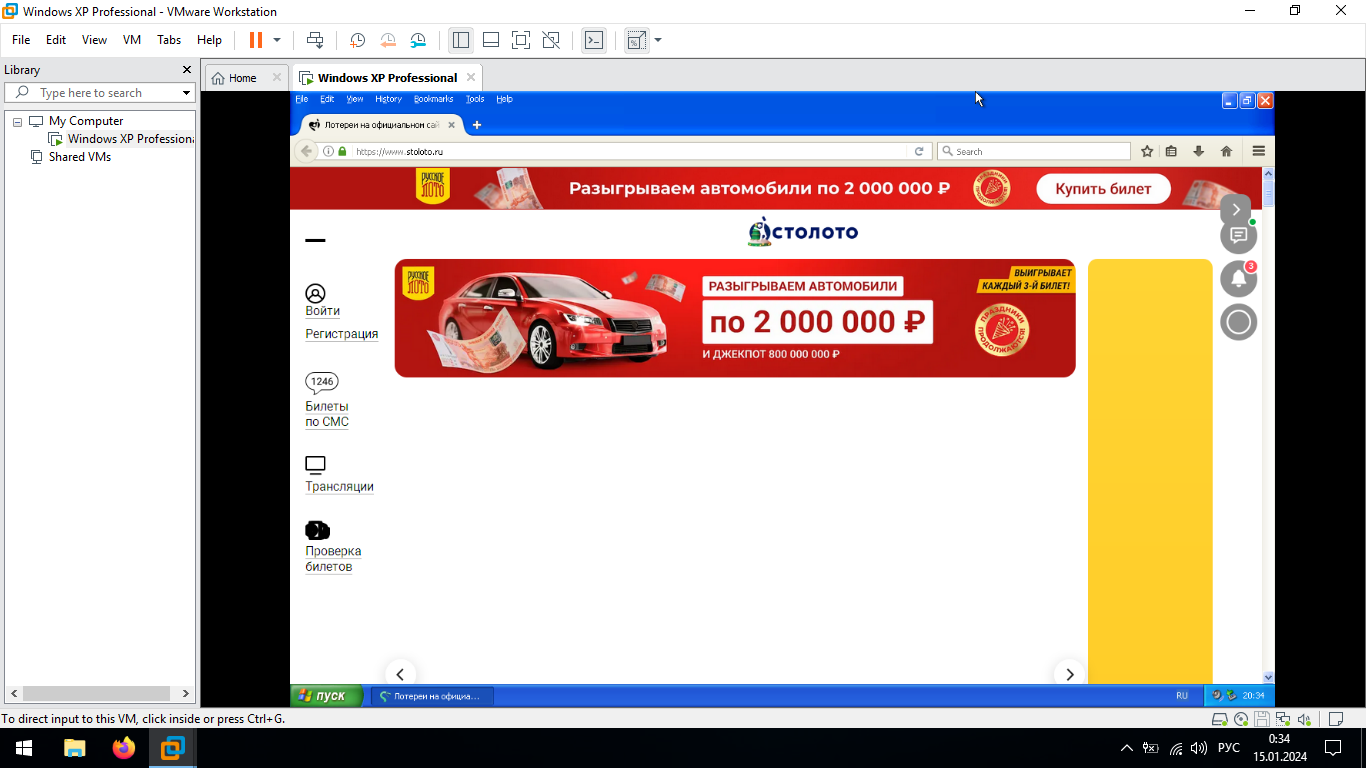Open Firefox Tools menu in the VM
The width and height of the screenshot is (1366, 768).
475,99
